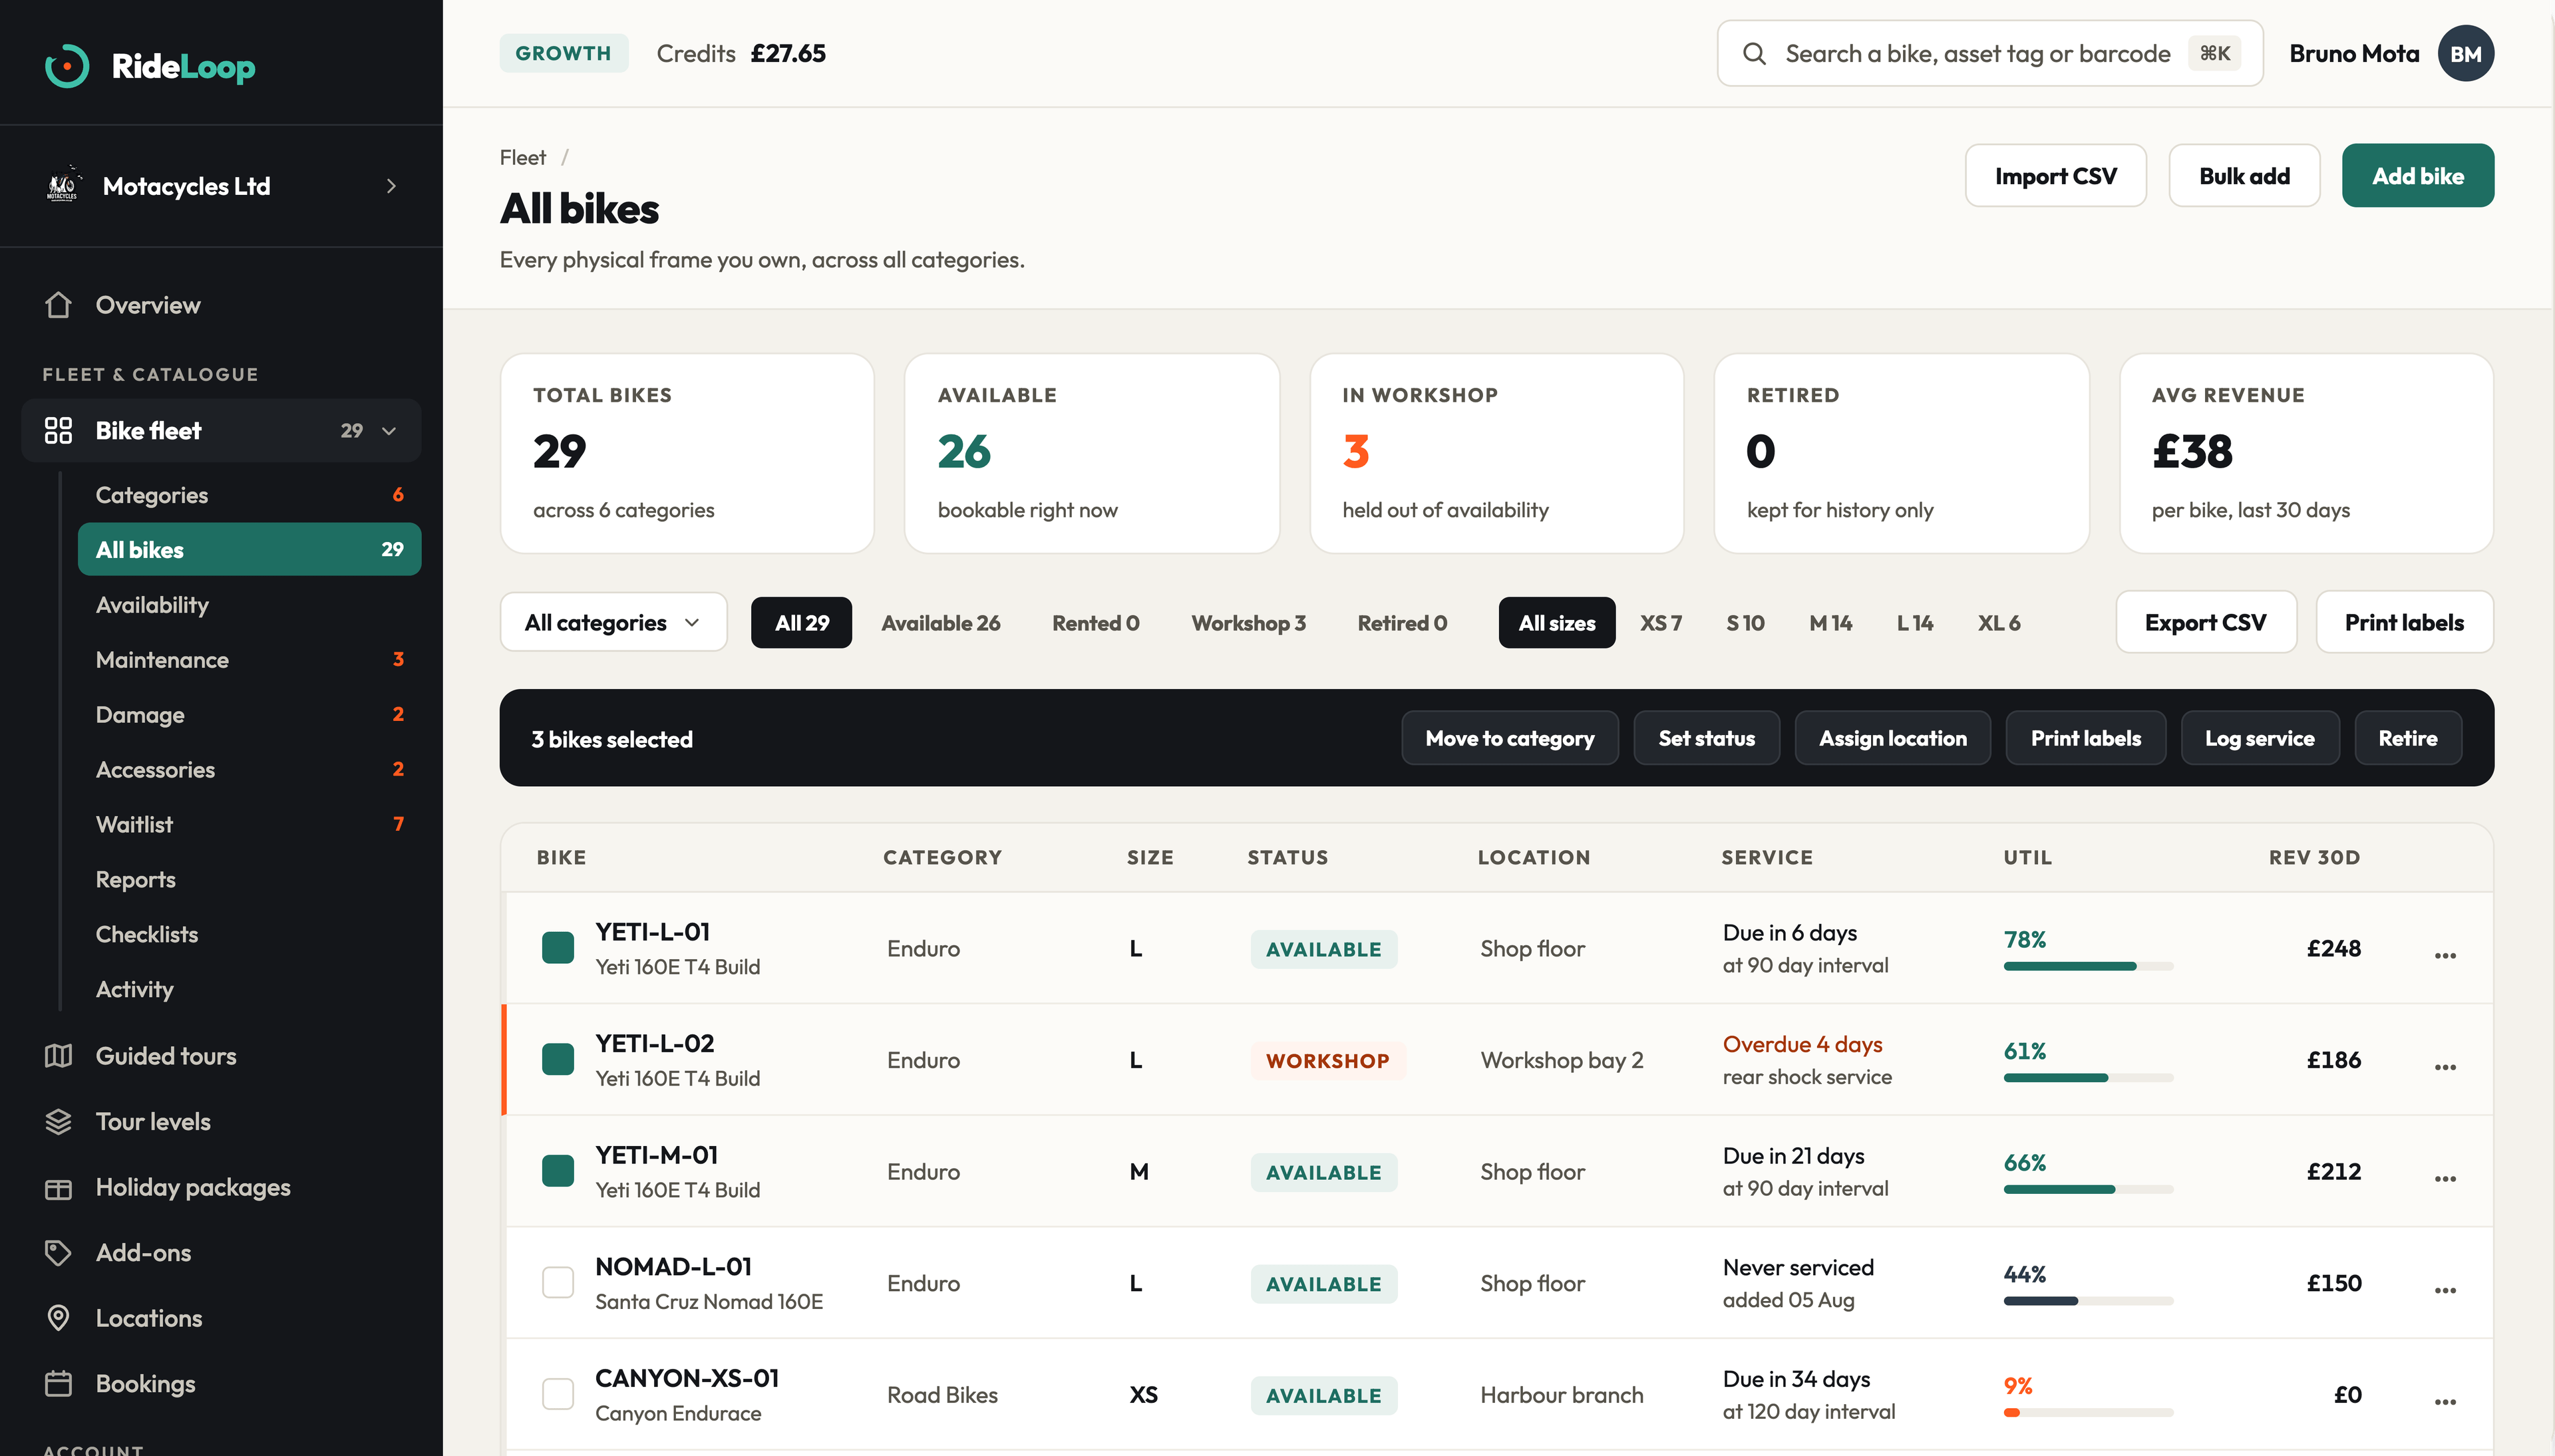Image resolution: width=2555 pixels, height=1456 pixels.
Task: Click the Guided tours map icon
Action: (58, 1056)
